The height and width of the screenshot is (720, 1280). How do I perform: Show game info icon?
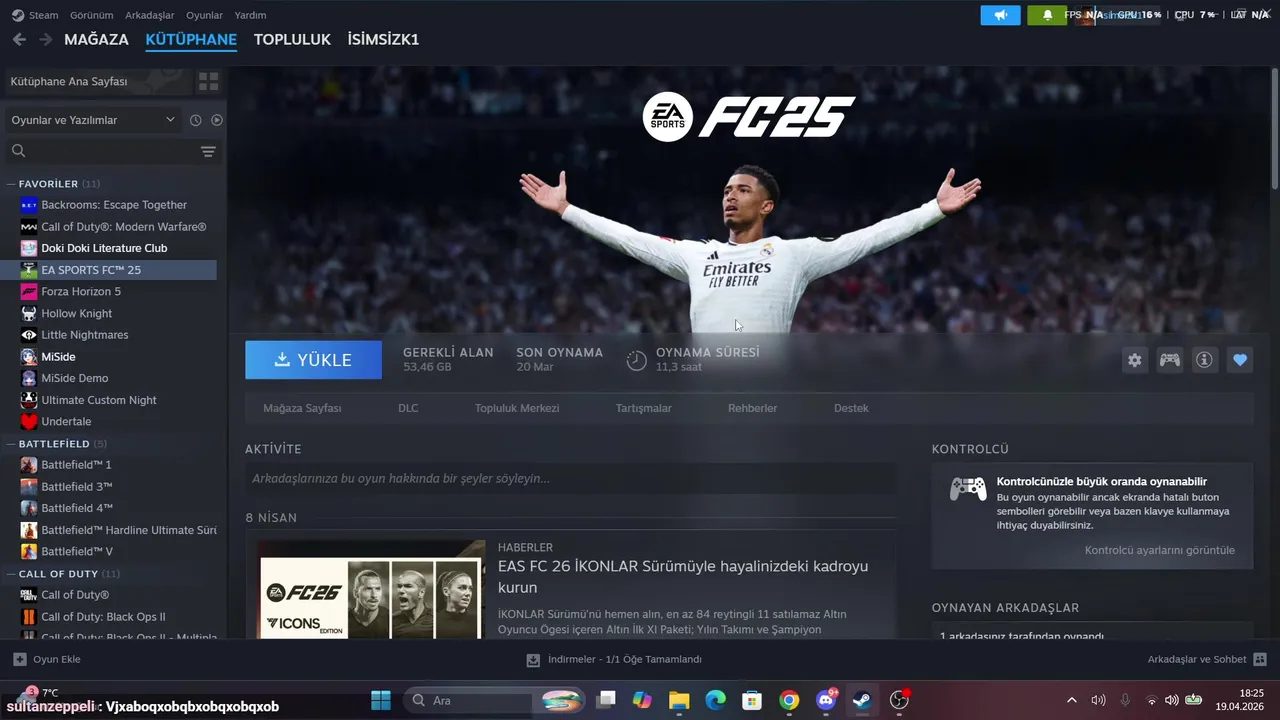pos(1204,360)
